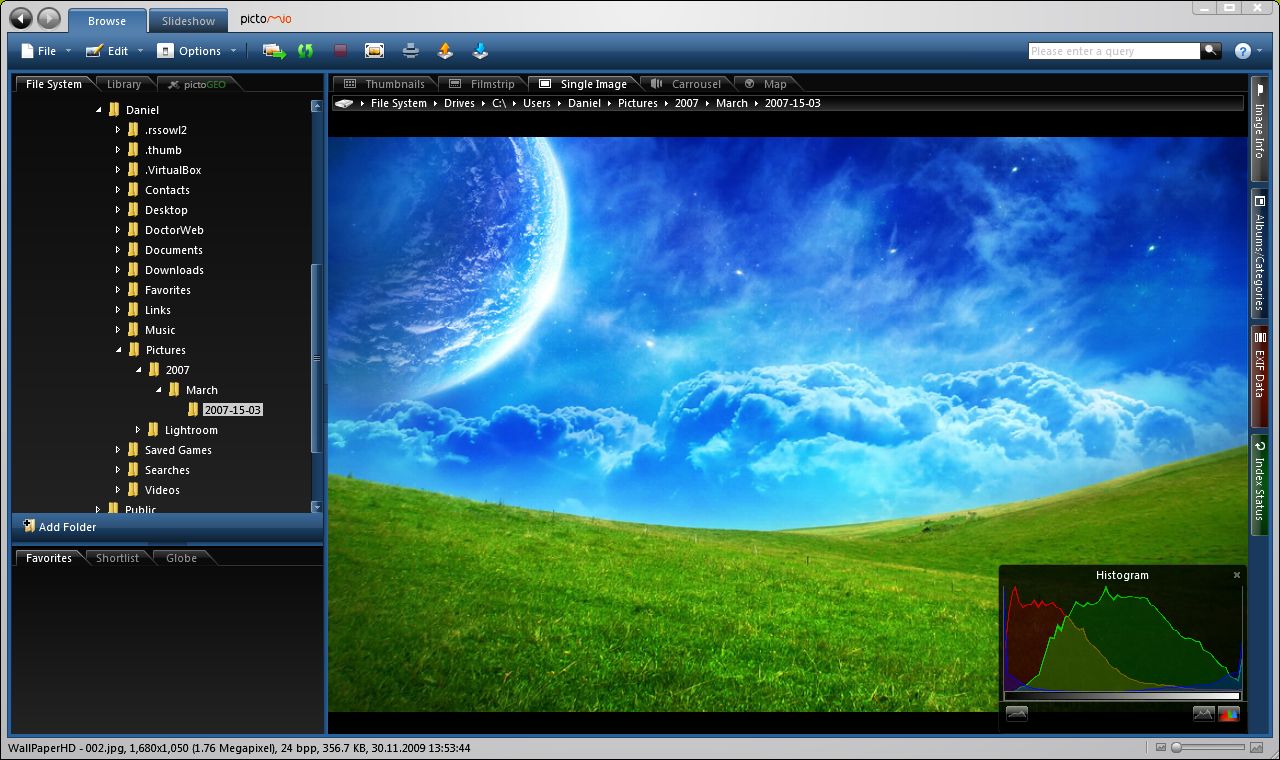Click Pictures in the breadcrumb path

(x=638, y=103)
